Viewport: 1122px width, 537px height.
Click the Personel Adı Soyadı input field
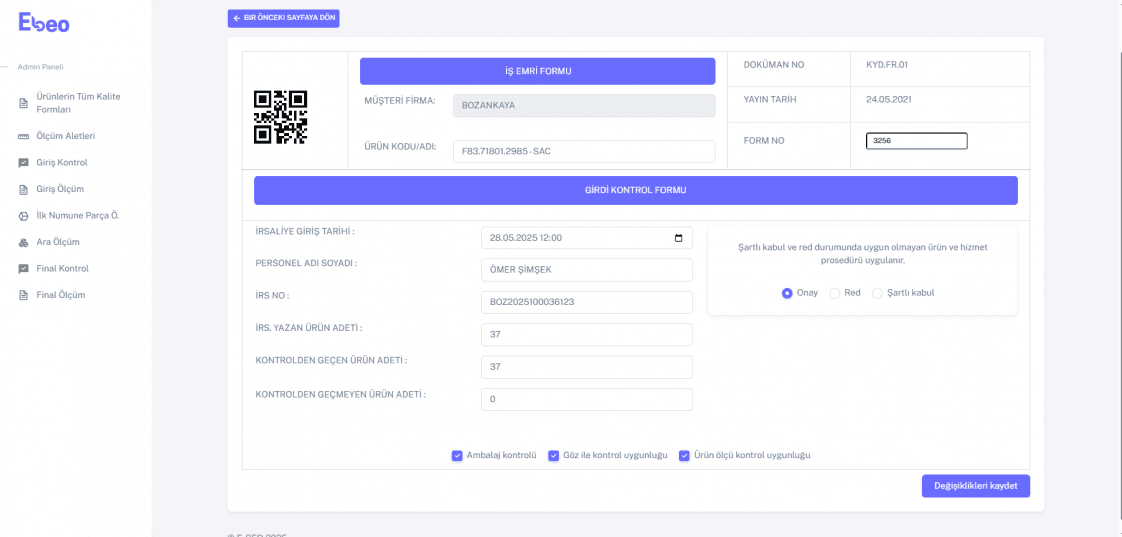pos(587,270)
